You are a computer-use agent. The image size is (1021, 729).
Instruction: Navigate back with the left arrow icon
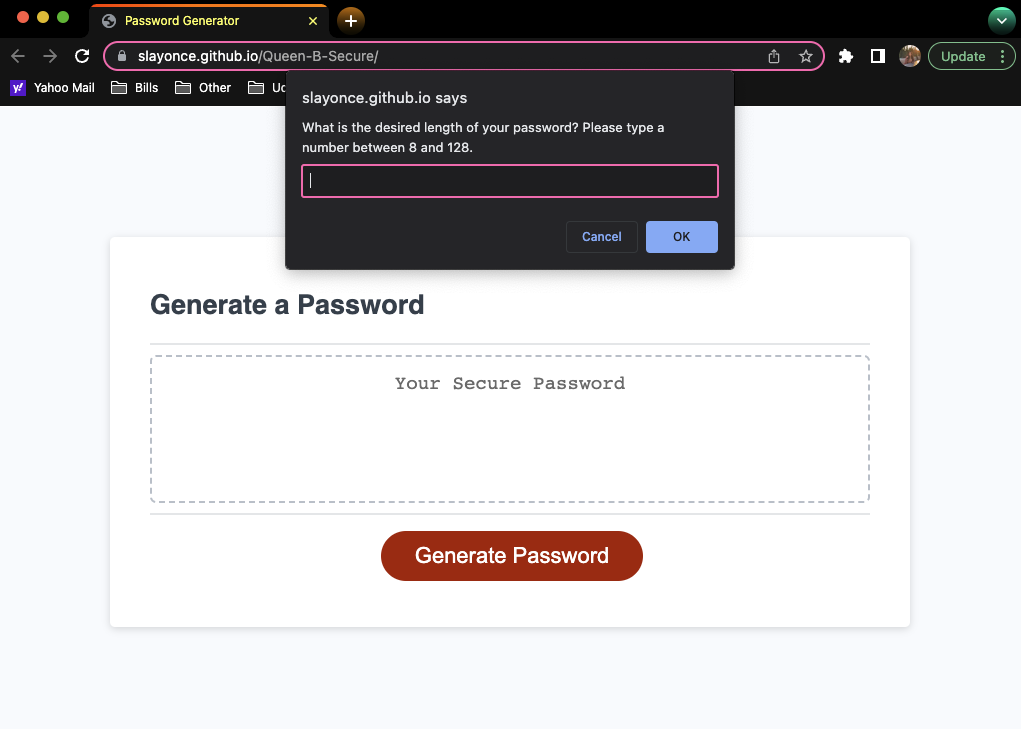[x=17, y=56]
